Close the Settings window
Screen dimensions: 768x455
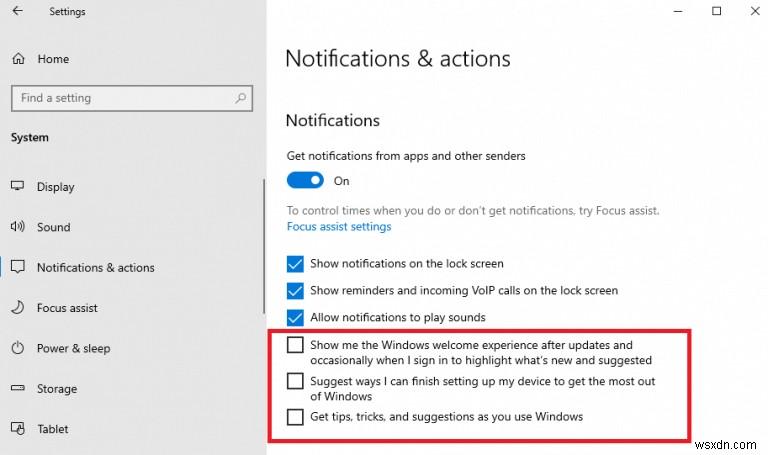[755, 11]
